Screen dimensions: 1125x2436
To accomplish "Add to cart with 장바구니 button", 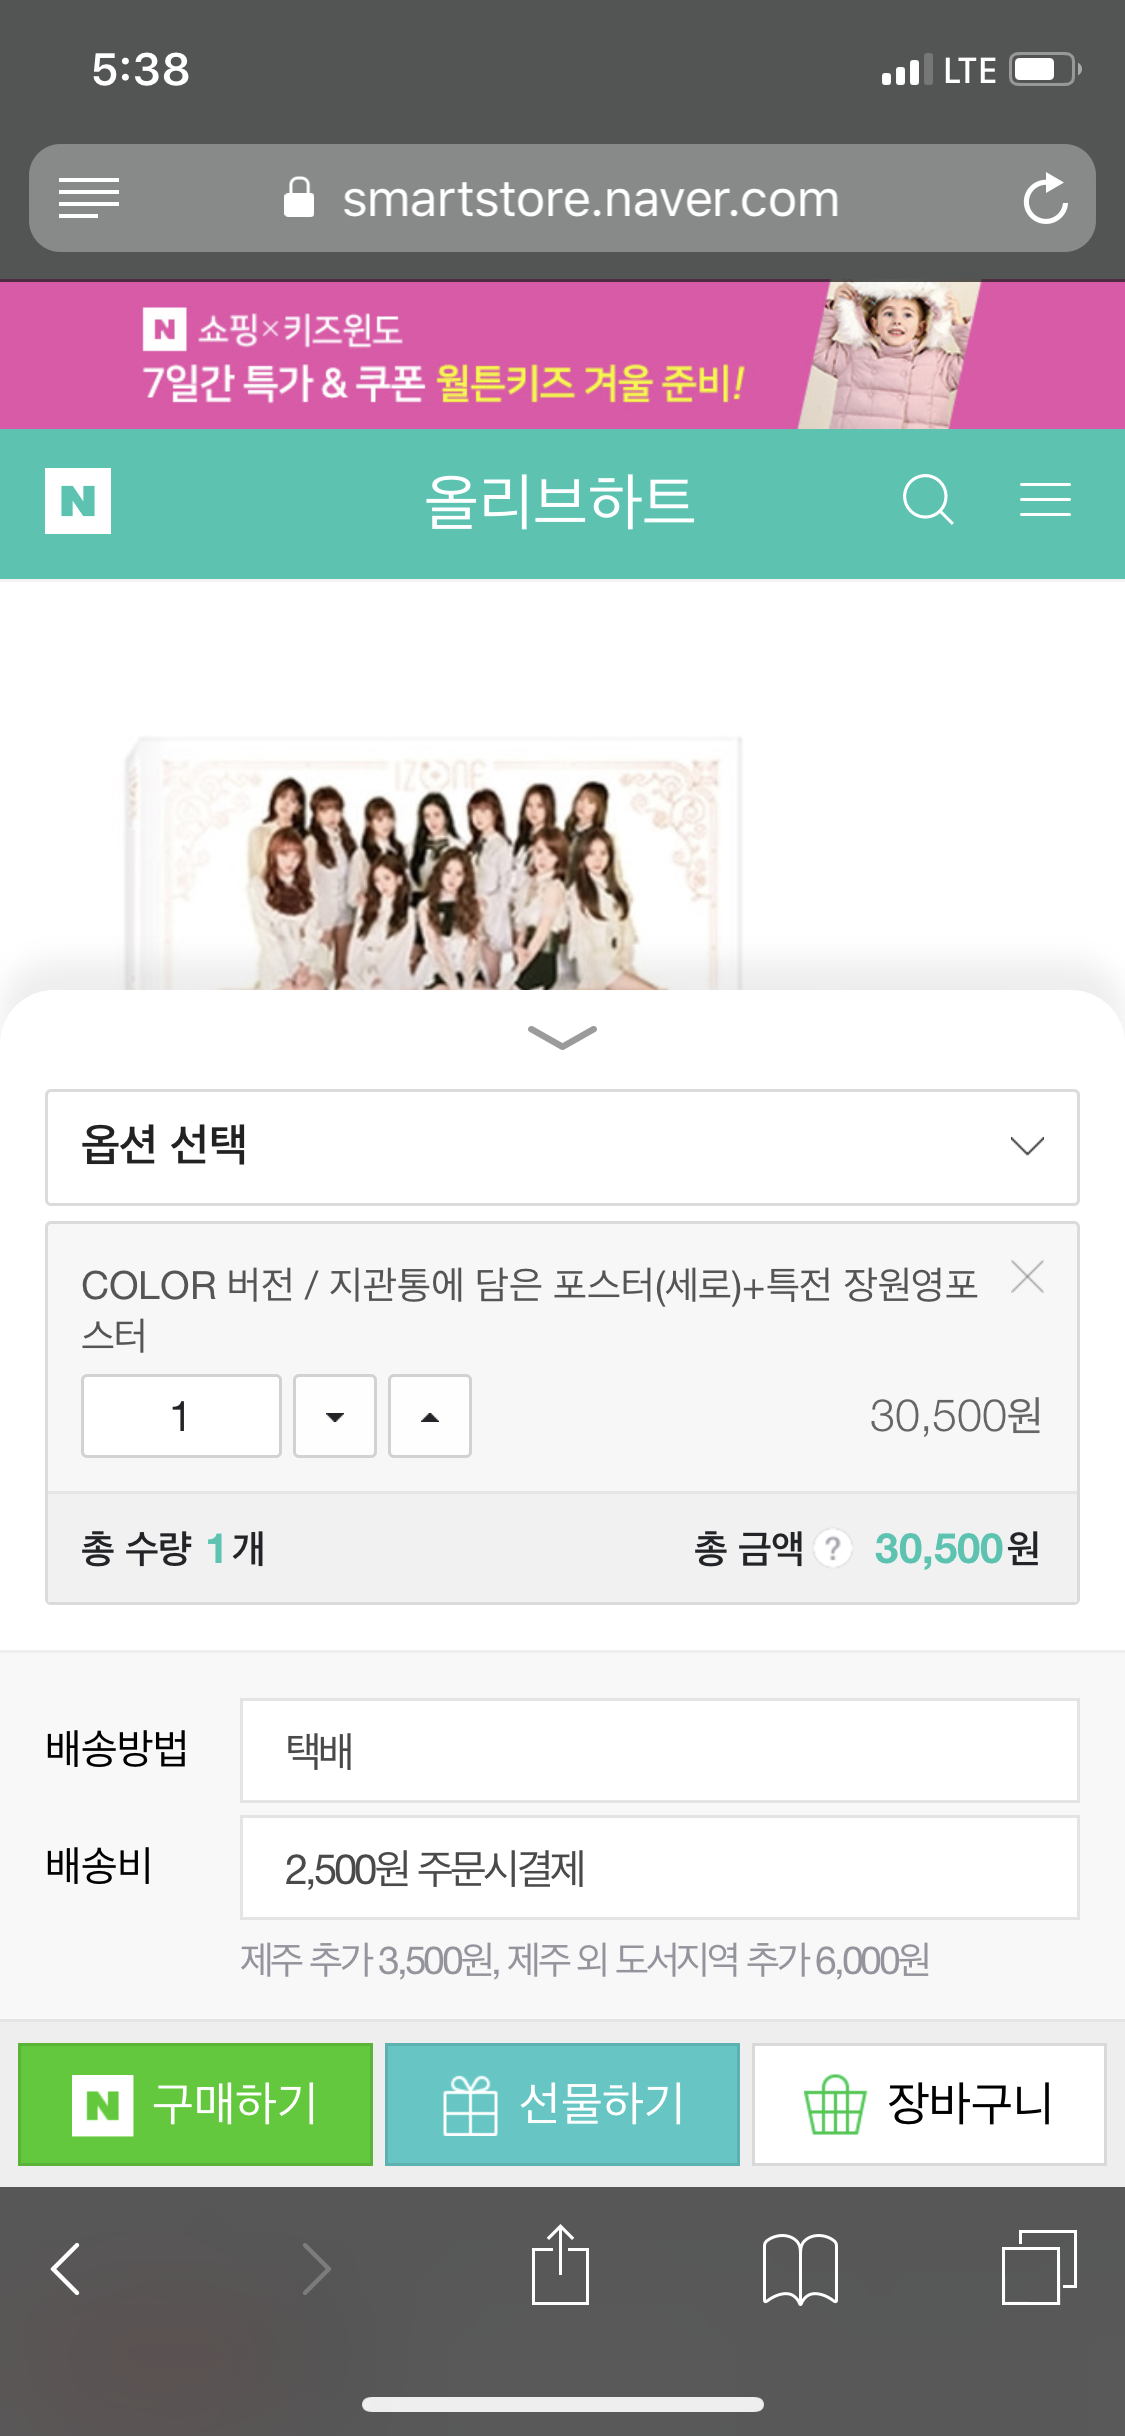I will click(x=929, y=2104).
